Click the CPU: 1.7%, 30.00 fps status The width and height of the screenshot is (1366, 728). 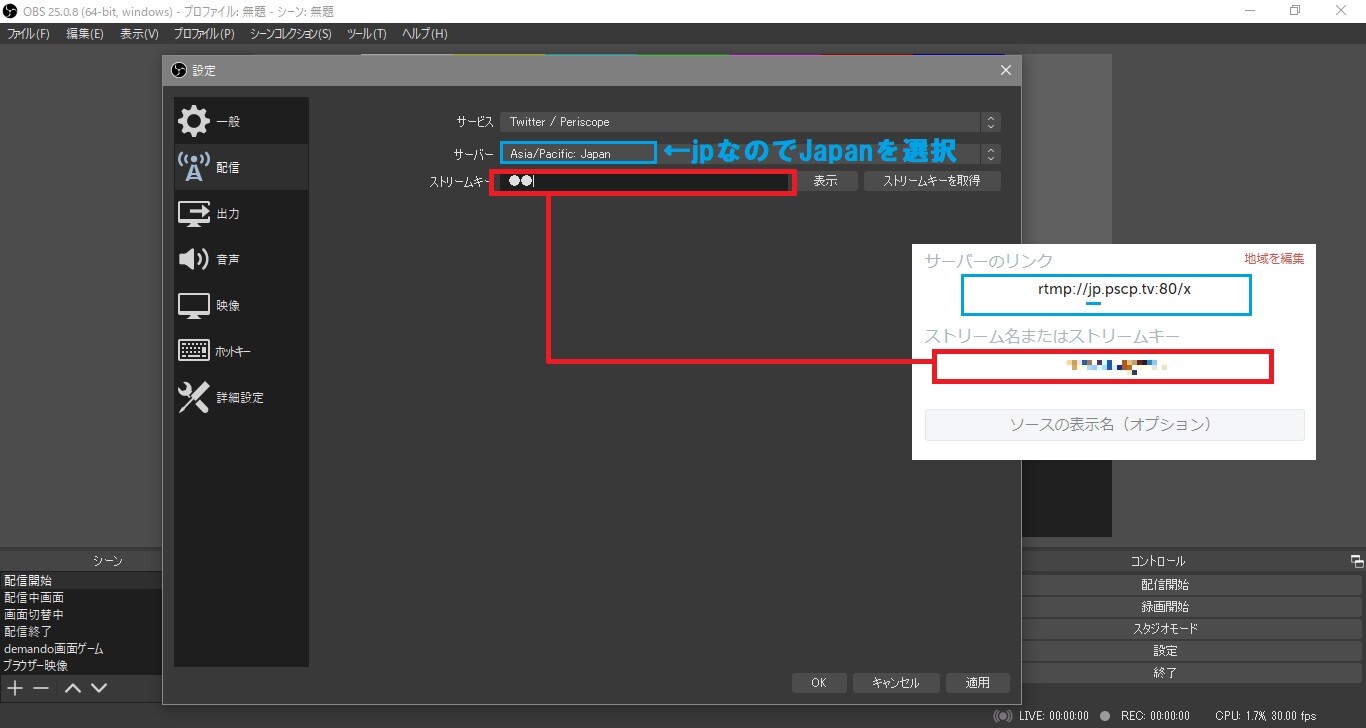(x=1266, y=716)
